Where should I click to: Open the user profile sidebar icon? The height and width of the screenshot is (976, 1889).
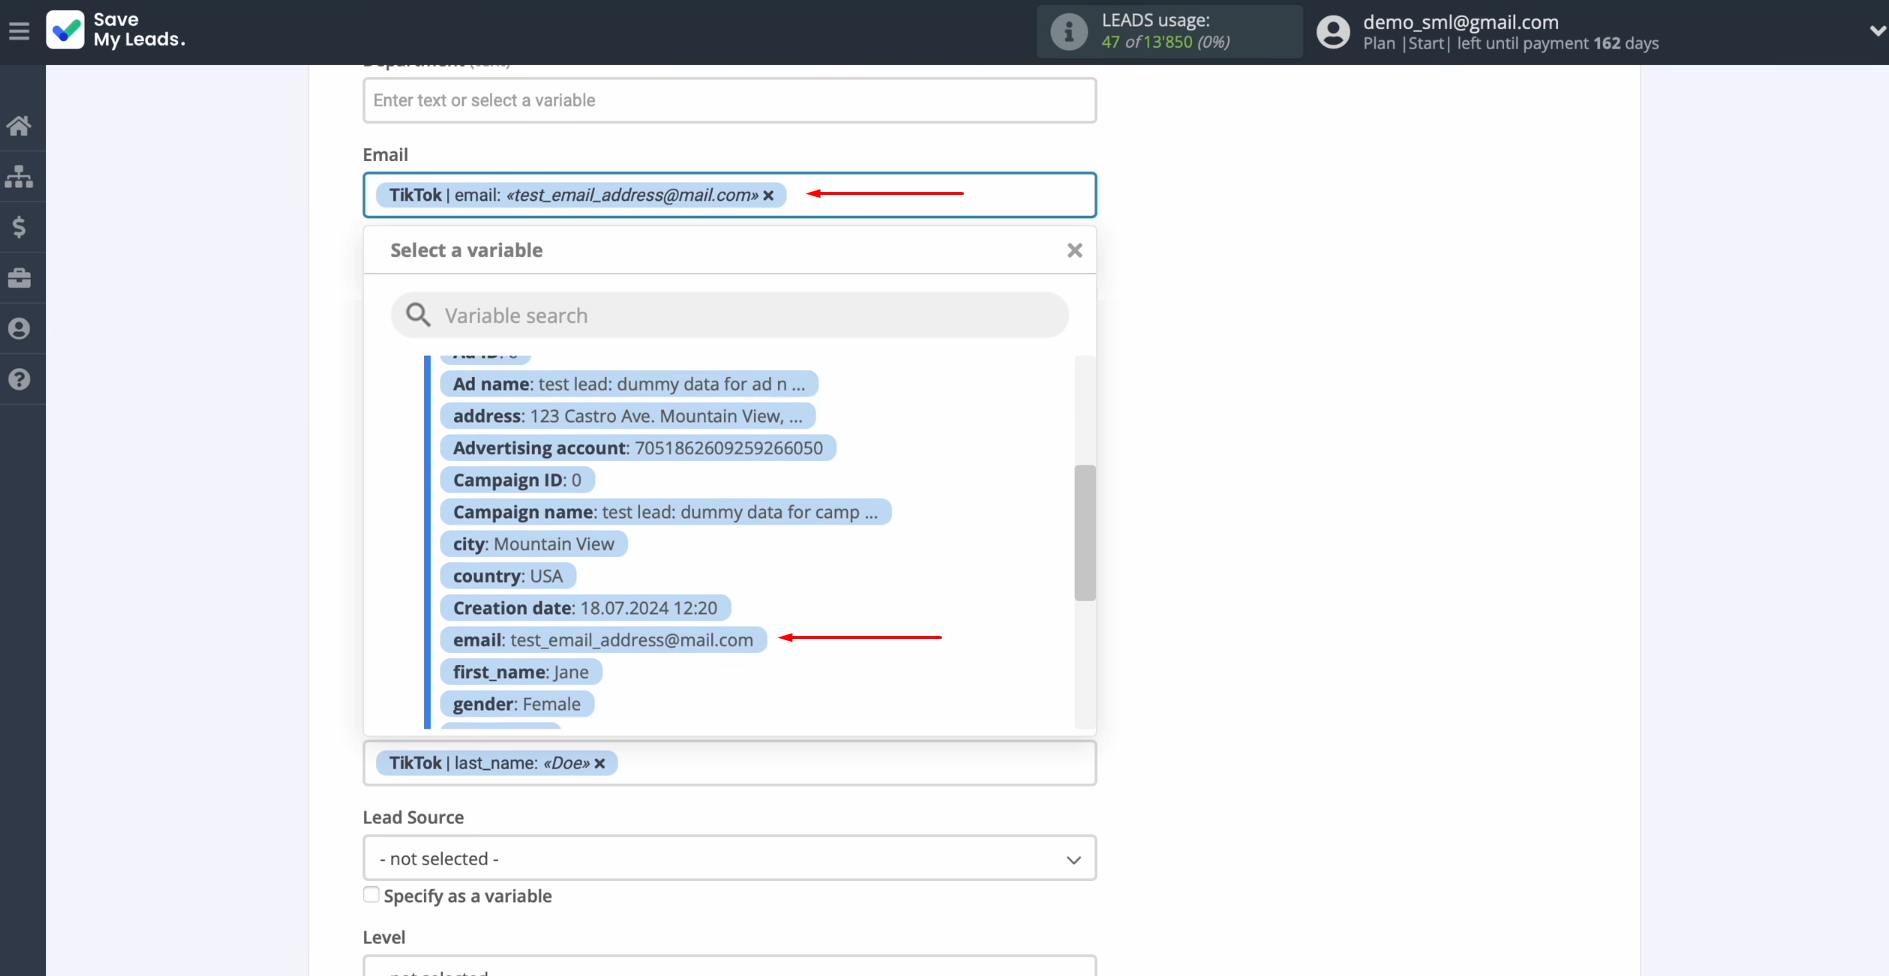pyautogui.click(x=19, y=329)
